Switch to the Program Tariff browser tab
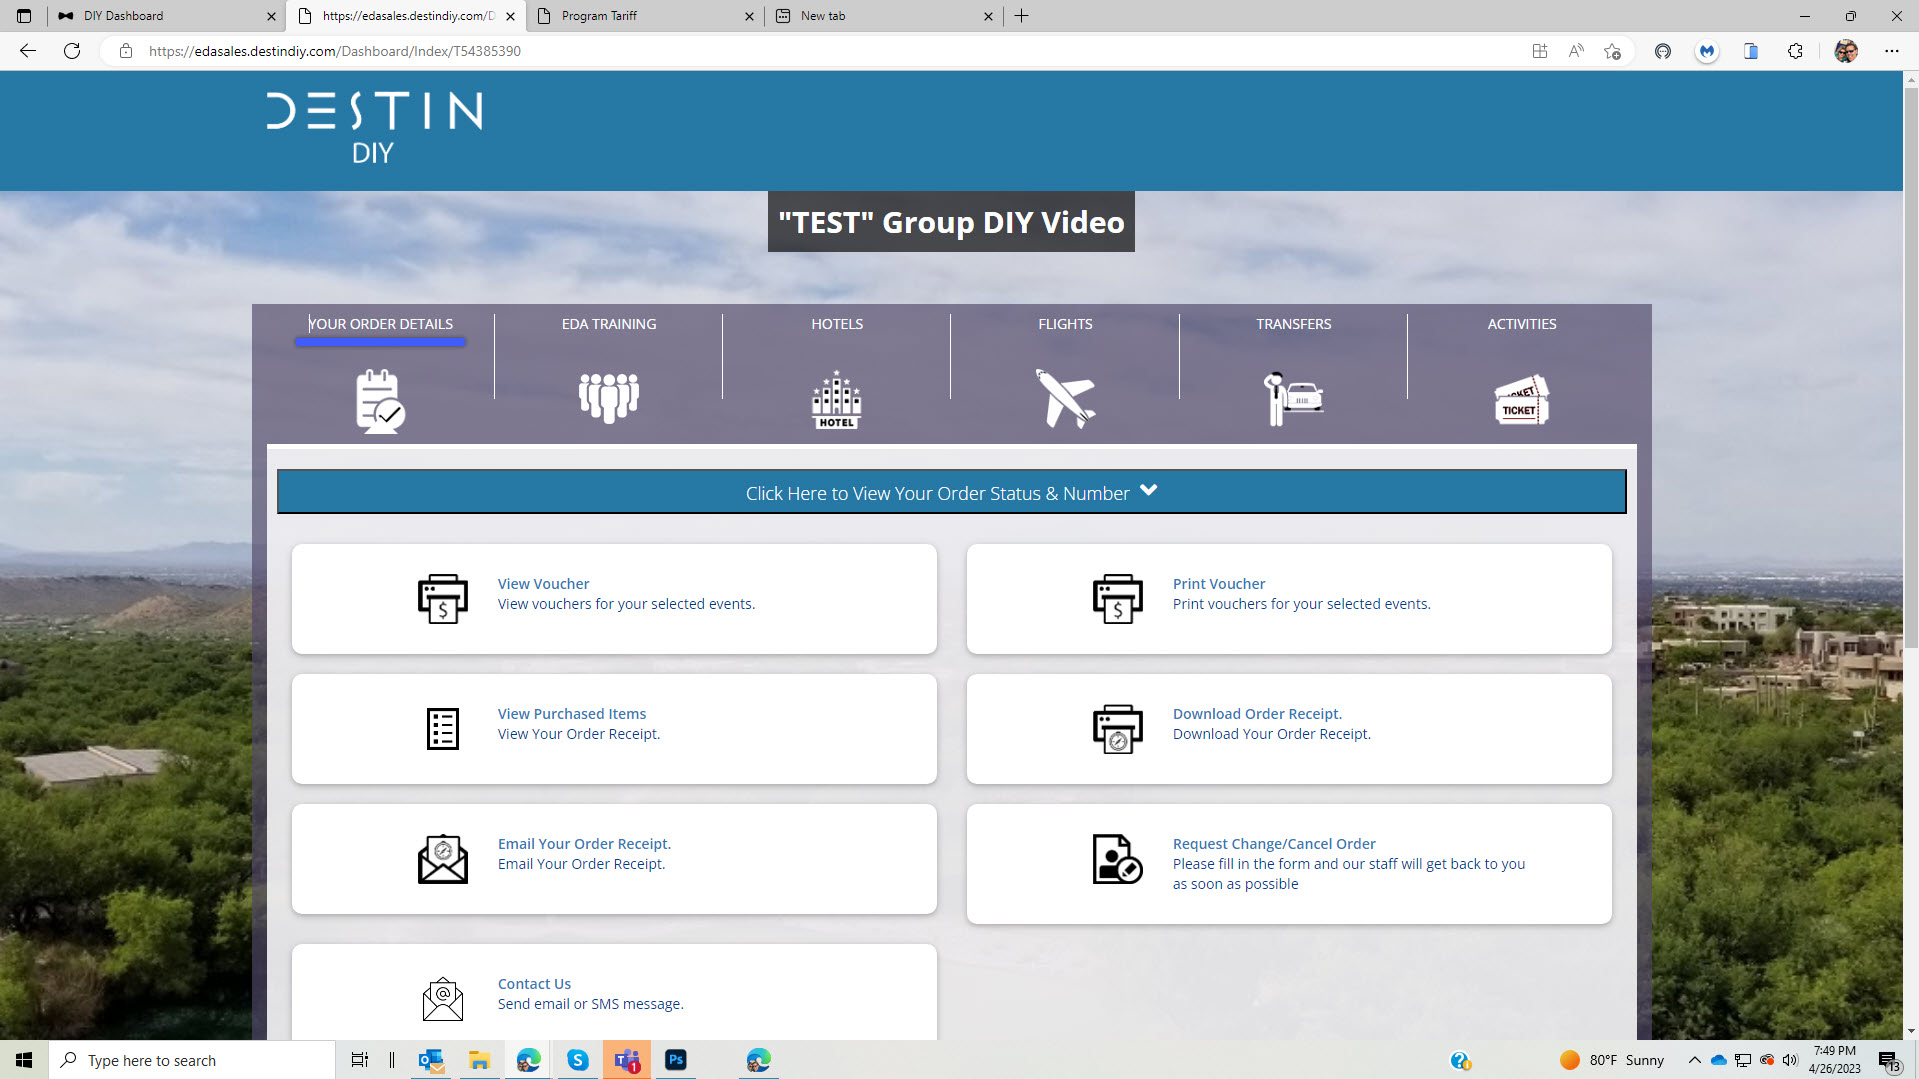The height and width of the screenshot is (1079, 1919). (645, 16)
